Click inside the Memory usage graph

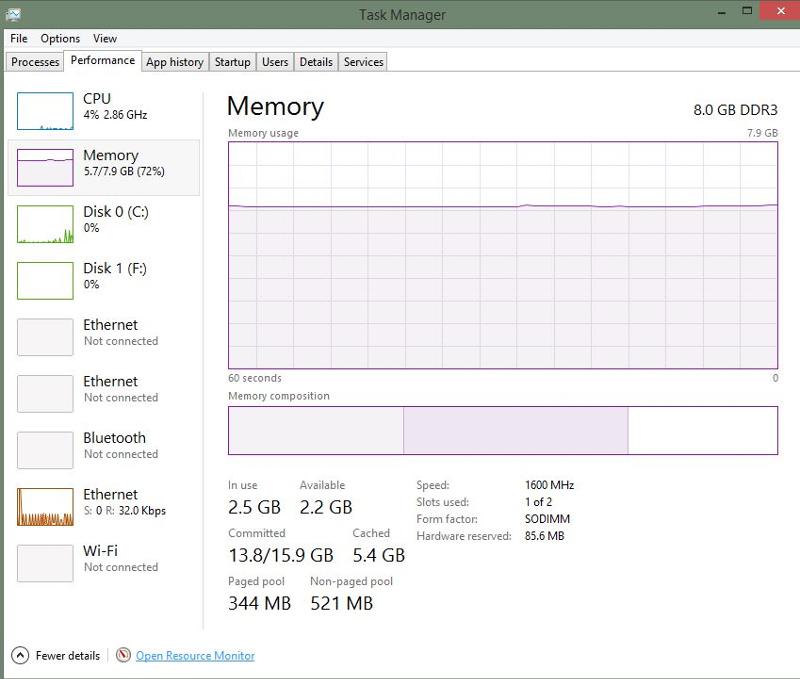[500, 260]
